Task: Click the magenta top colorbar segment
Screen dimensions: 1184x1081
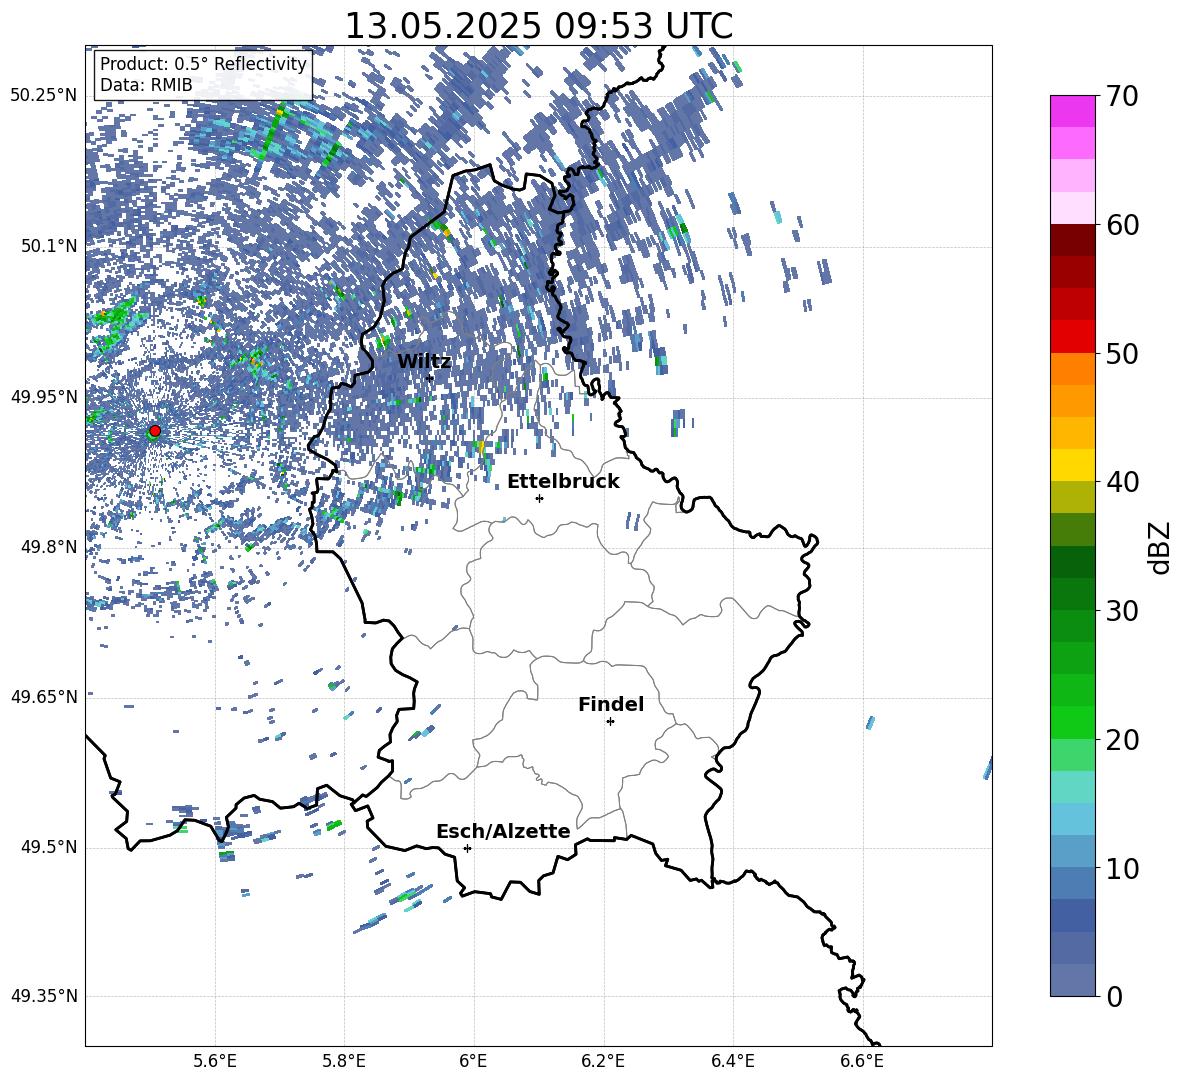Action: [1072, 111]
